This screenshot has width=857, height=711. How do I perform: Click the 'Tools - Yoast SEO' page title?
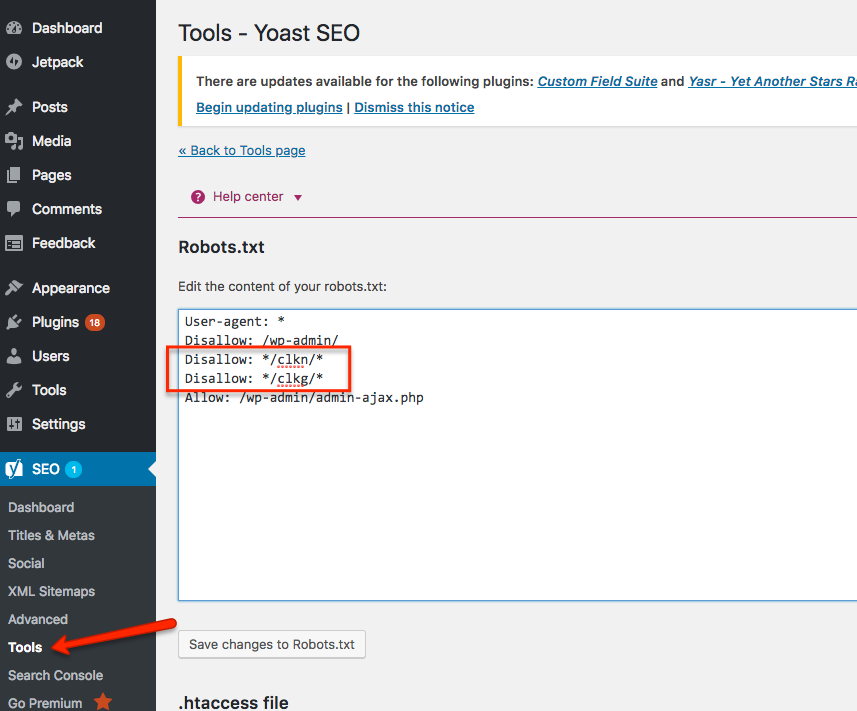click(269, 33)
